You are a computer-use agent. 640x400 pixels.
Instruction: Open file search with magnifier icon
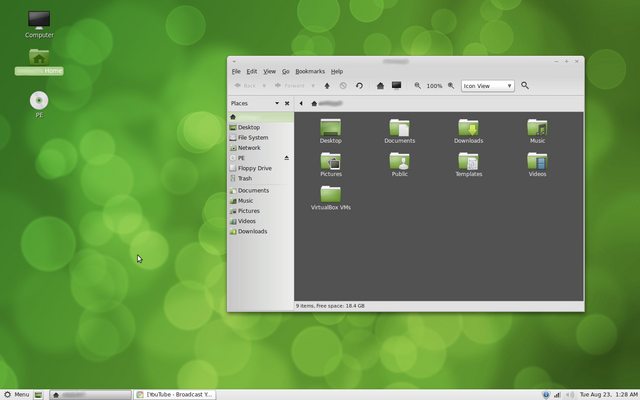[x=525, y=86]
